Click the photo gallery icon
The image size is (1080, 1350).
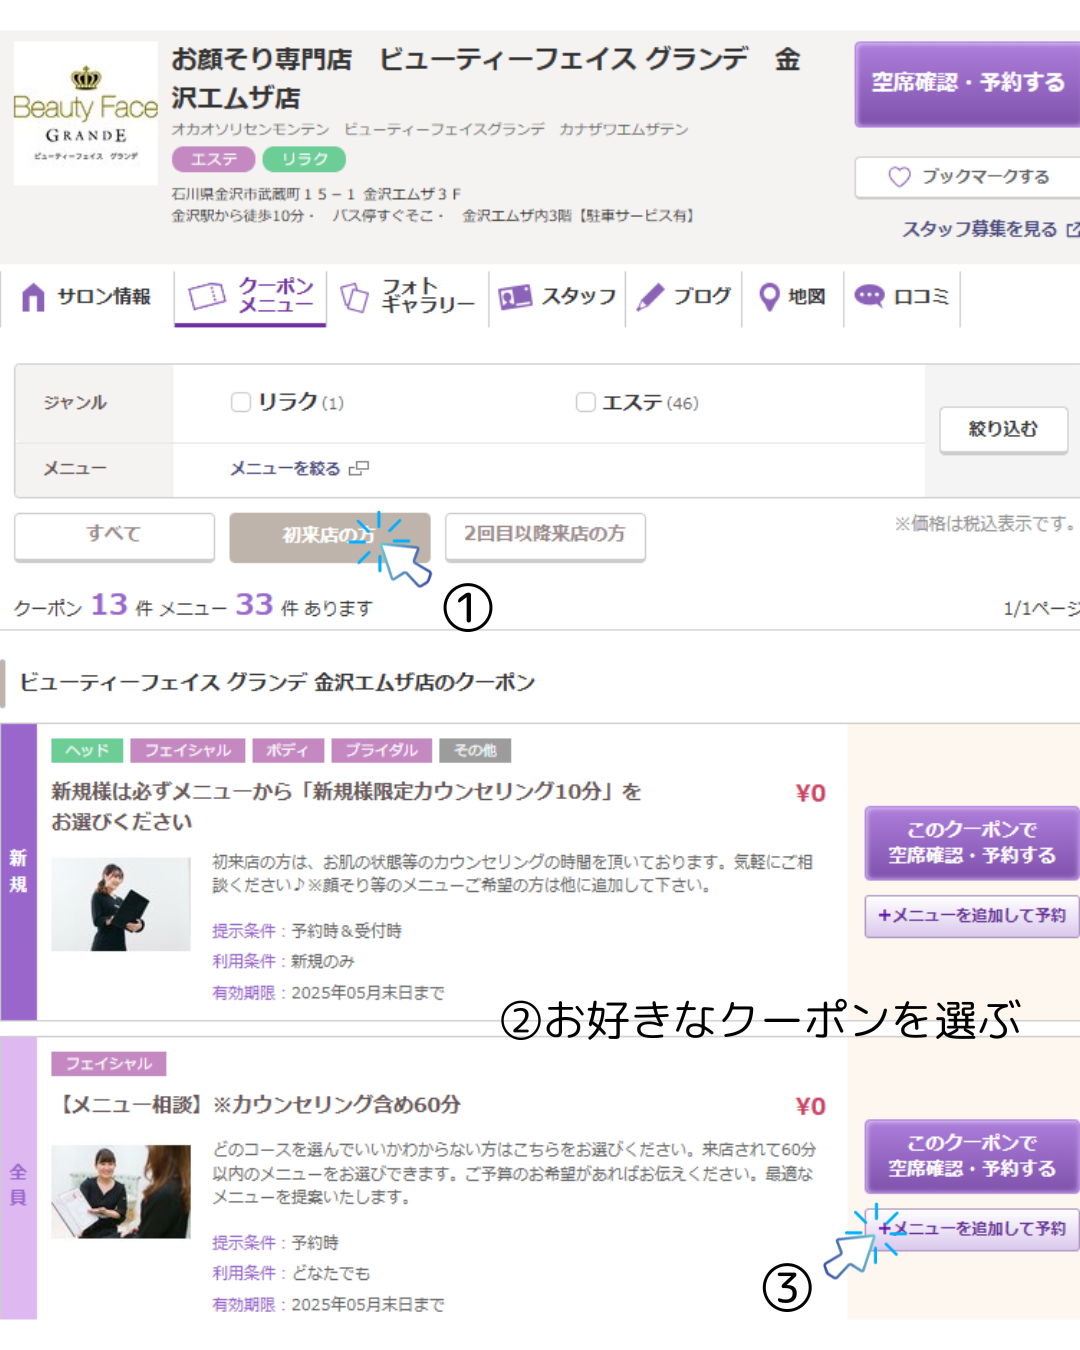355,297
